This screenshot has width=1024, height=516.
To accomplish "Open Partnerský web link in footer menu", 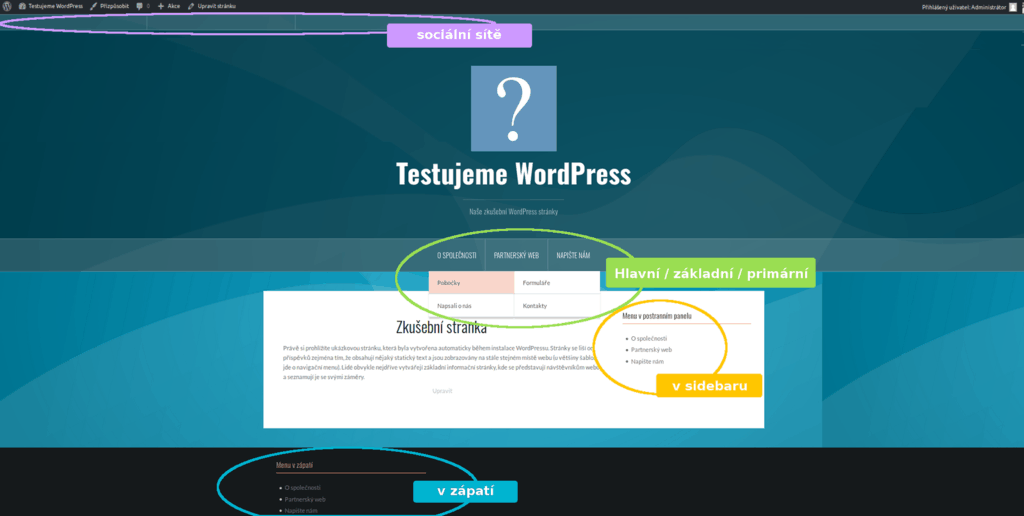I will tap(305, 500).
